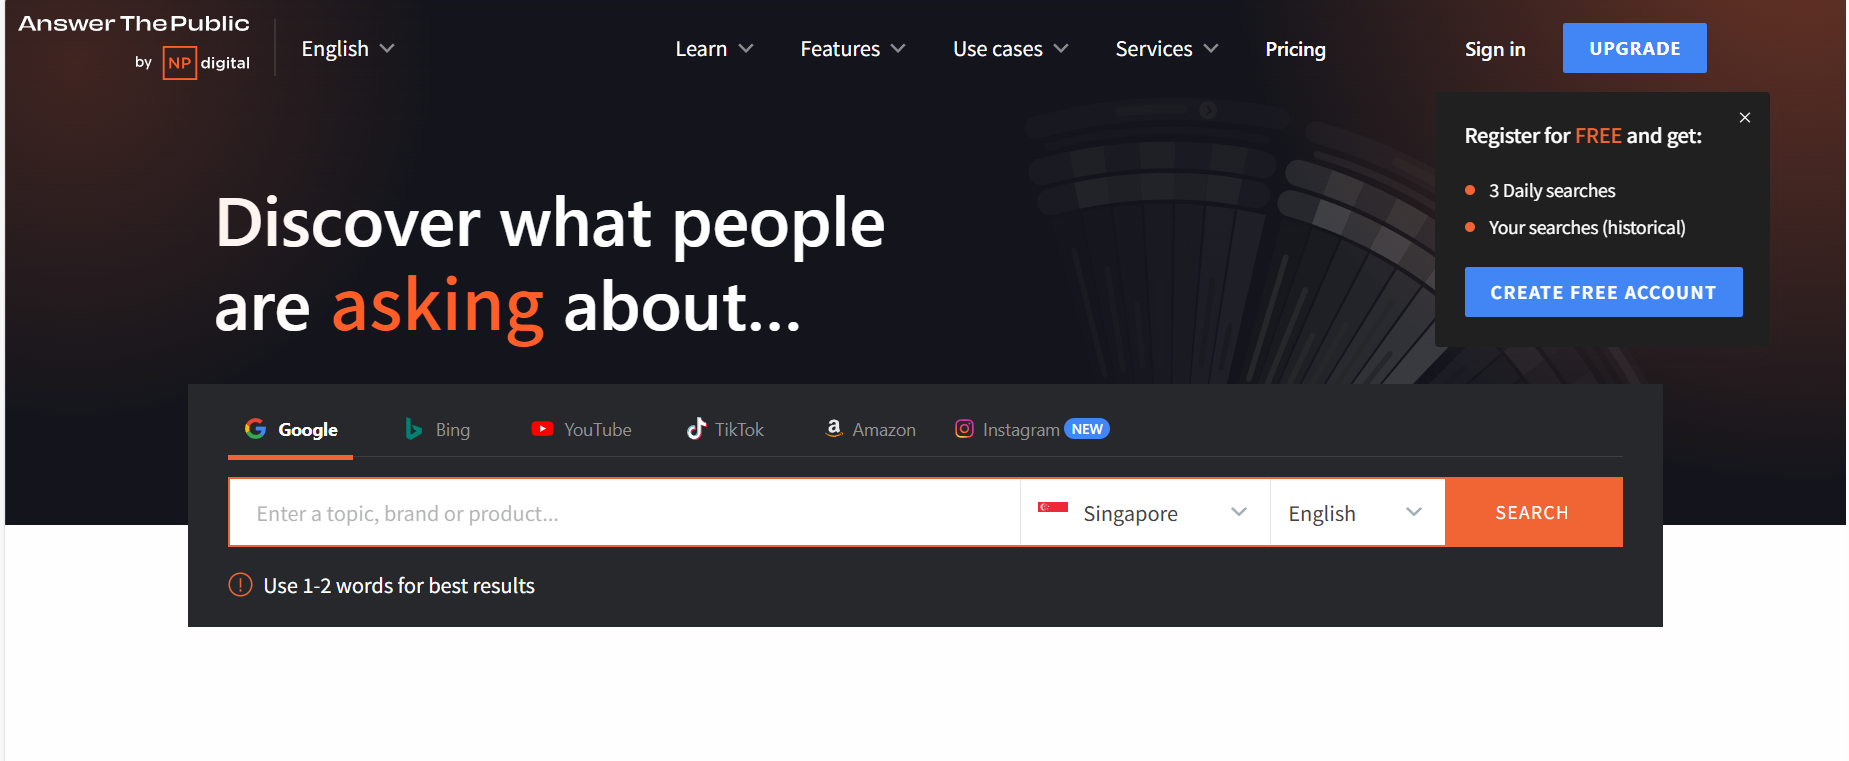Screen dimensions: 1849x761
Task: Click the NP digital logo
Action: click(205, 62)
